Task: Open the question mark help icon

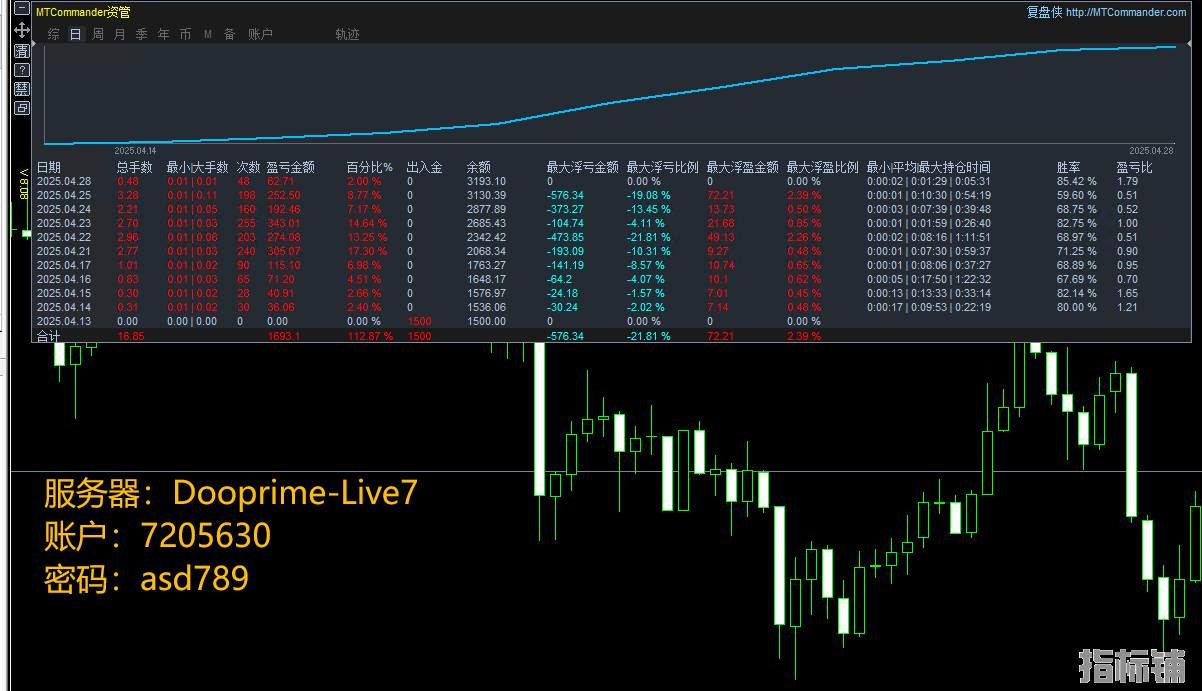Action: [22, 70]
